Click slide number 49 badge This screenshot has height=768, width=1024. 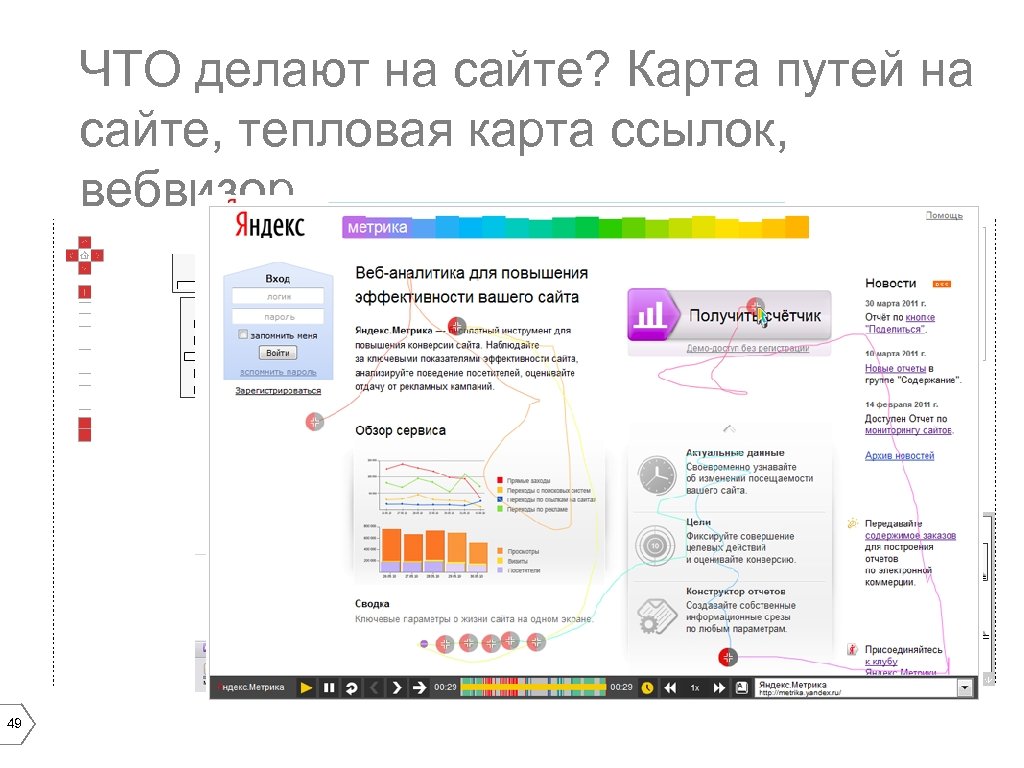15,724
